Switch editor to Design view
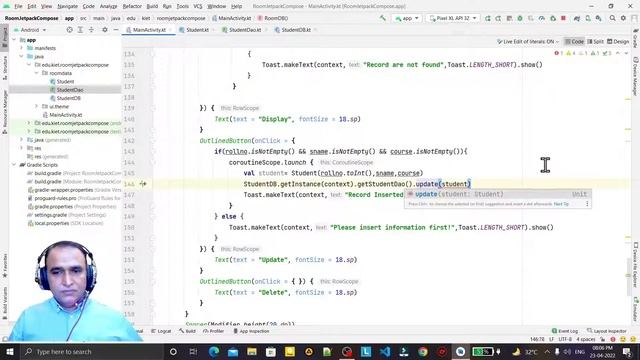The width and height of the screenshot is (640, 360). 618,42
